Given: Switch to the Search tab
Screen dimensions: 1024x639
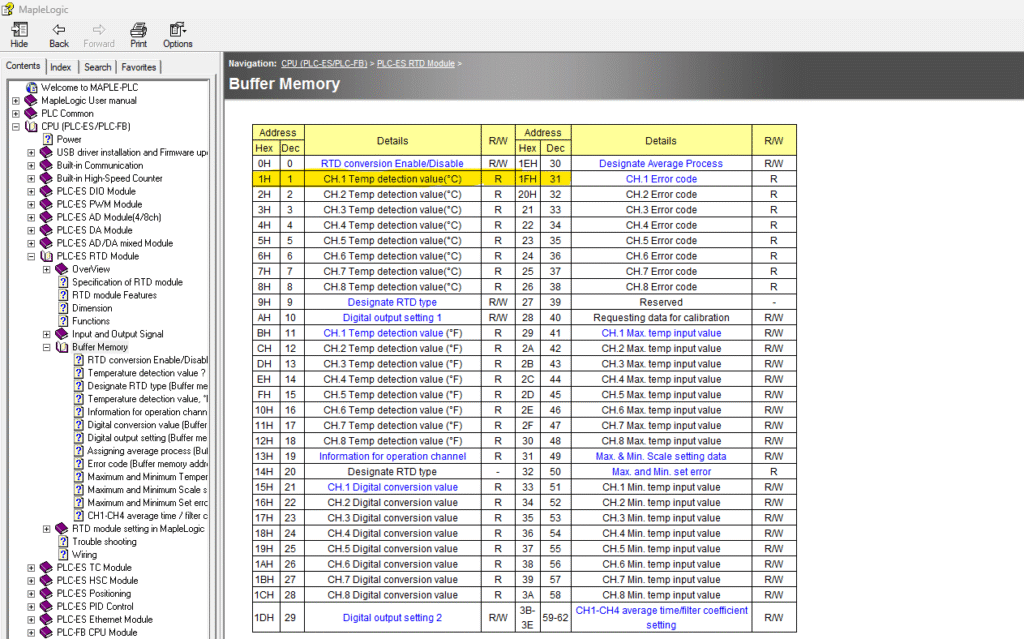Looking at the screenshot, I should click(98, 67).
